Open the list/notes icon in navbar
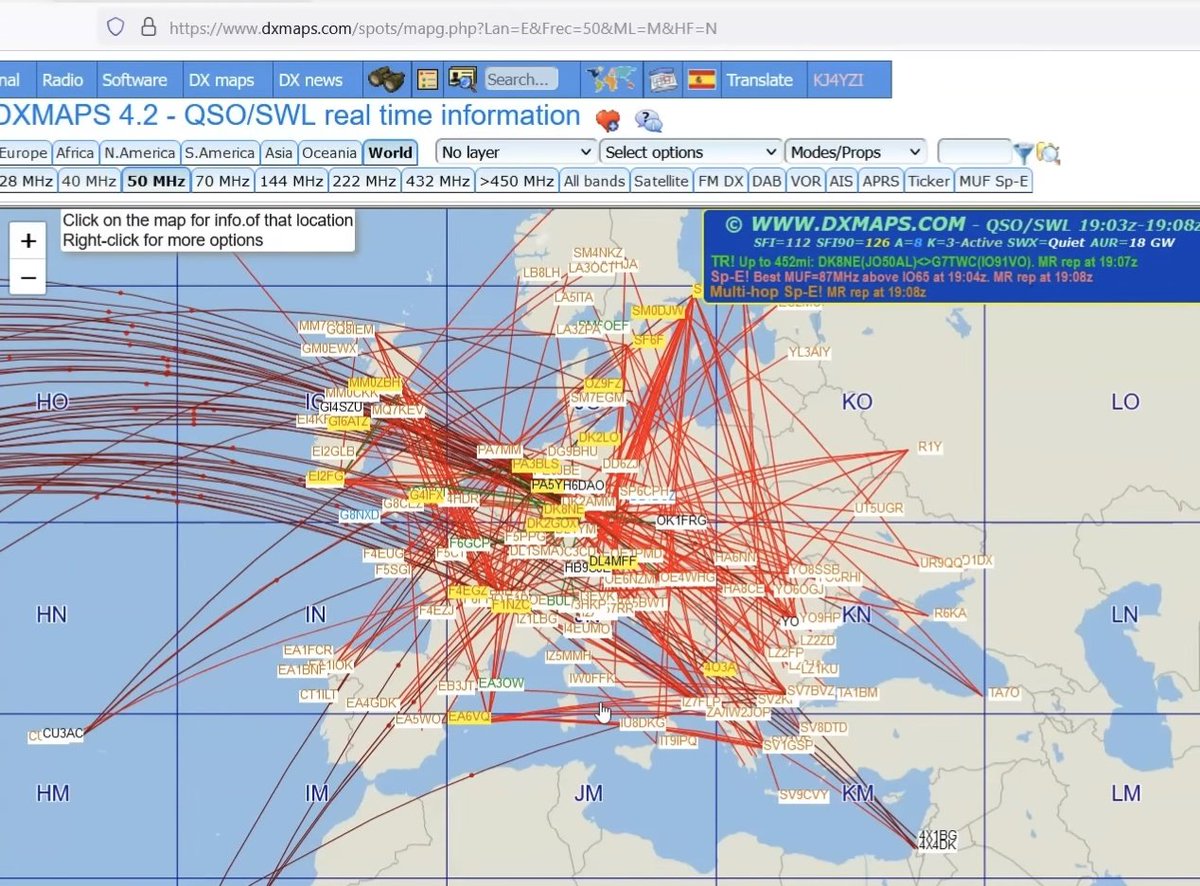 coord(428,80)
